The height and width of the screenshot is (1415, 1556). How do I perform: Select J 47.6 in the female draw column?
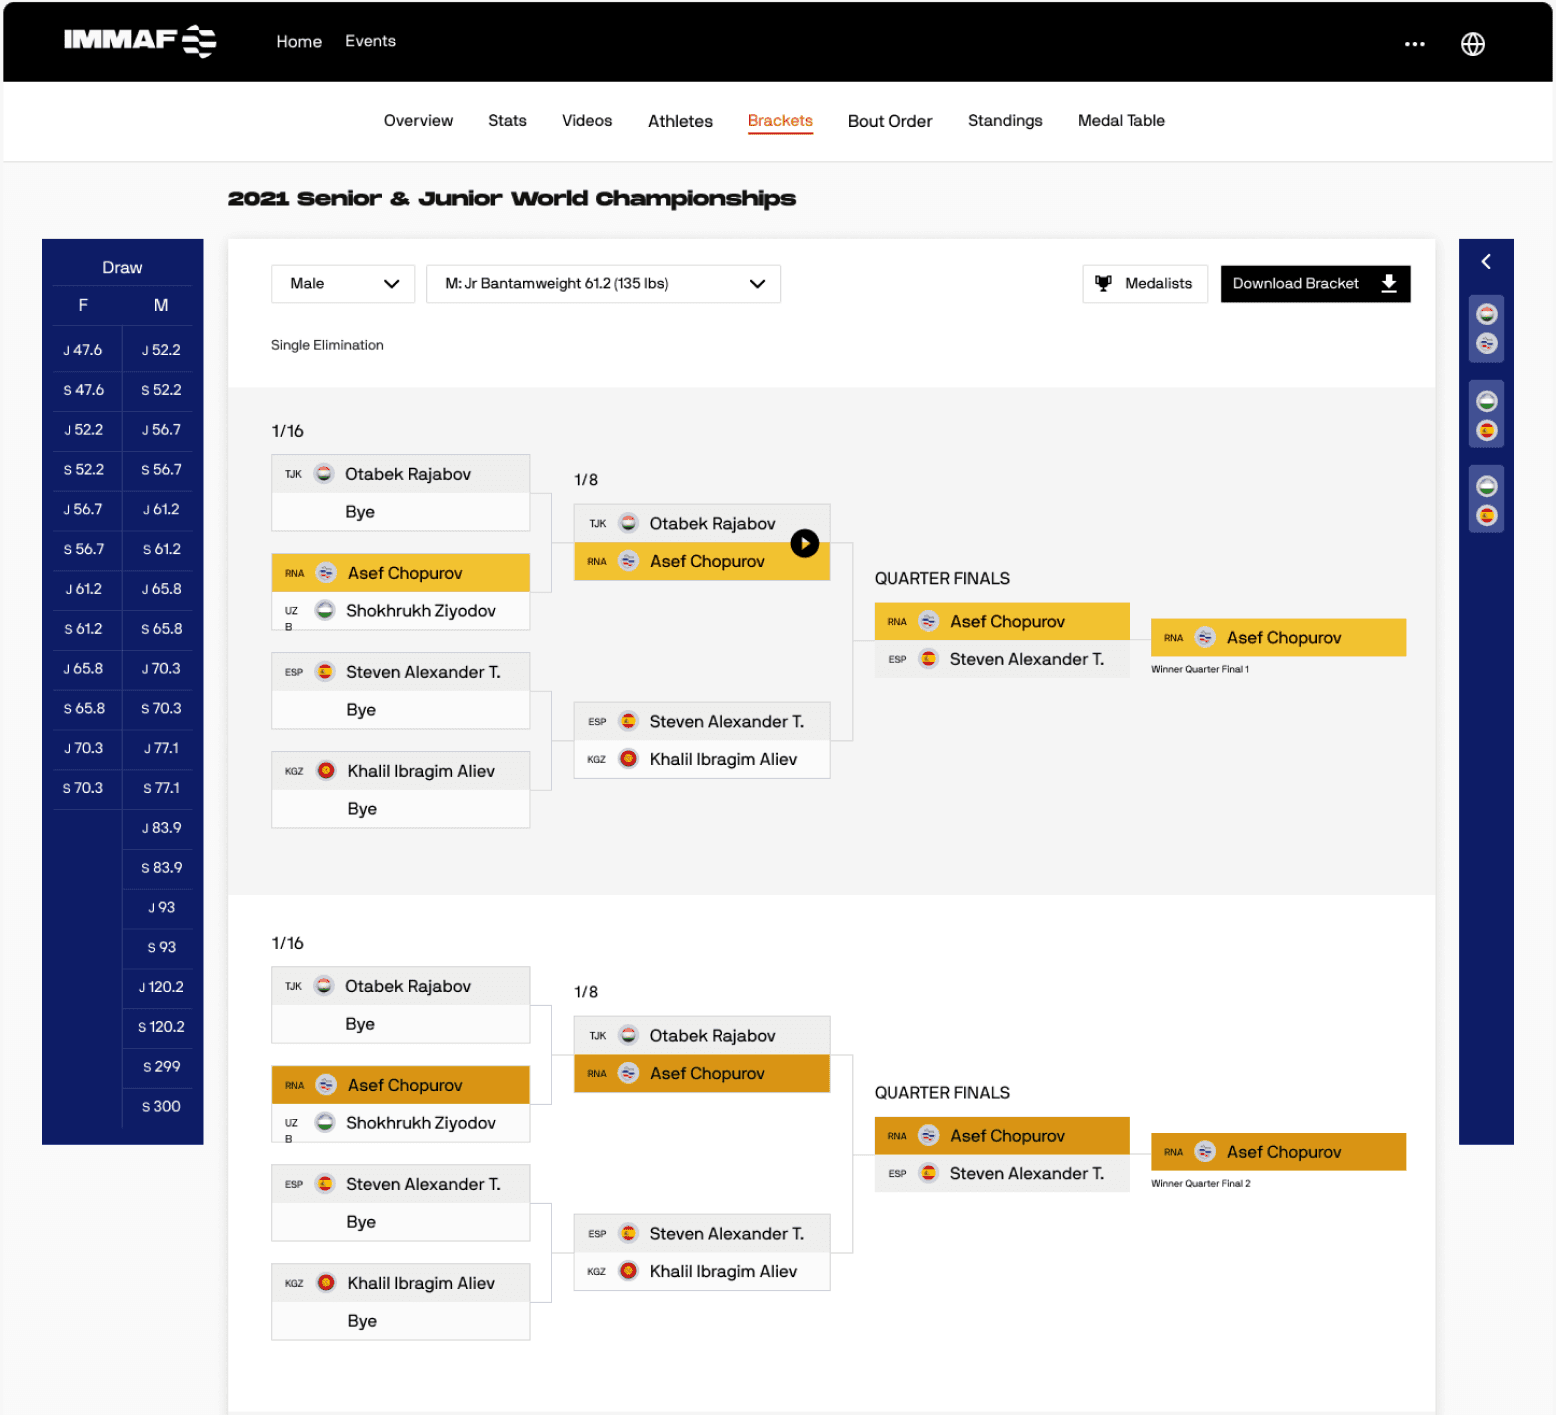83,350
